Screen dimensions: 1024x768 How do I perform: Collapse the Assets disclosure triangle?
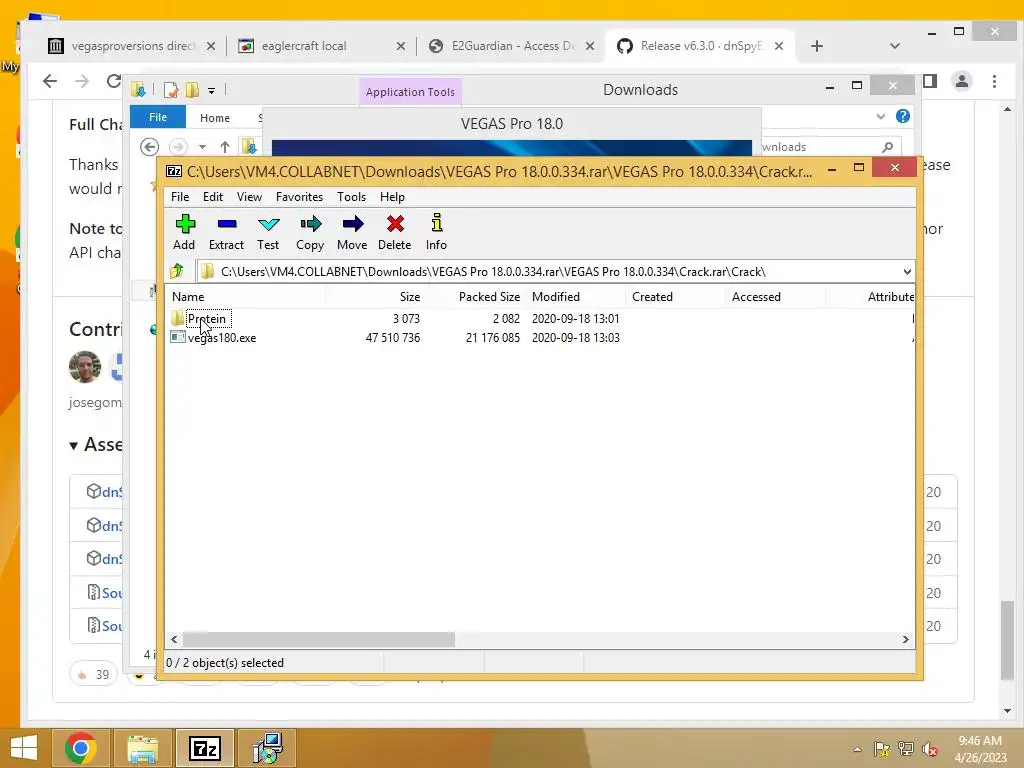click(x=74, y=445)
